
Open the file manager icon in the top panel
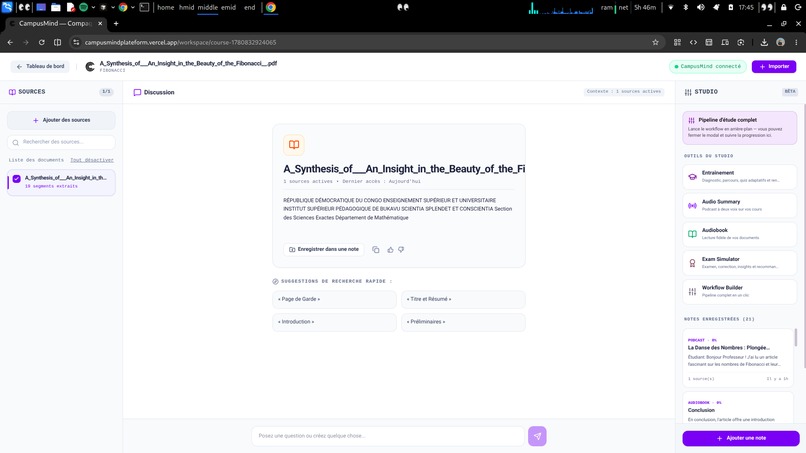pyautogui.click(x=56, y=7)
